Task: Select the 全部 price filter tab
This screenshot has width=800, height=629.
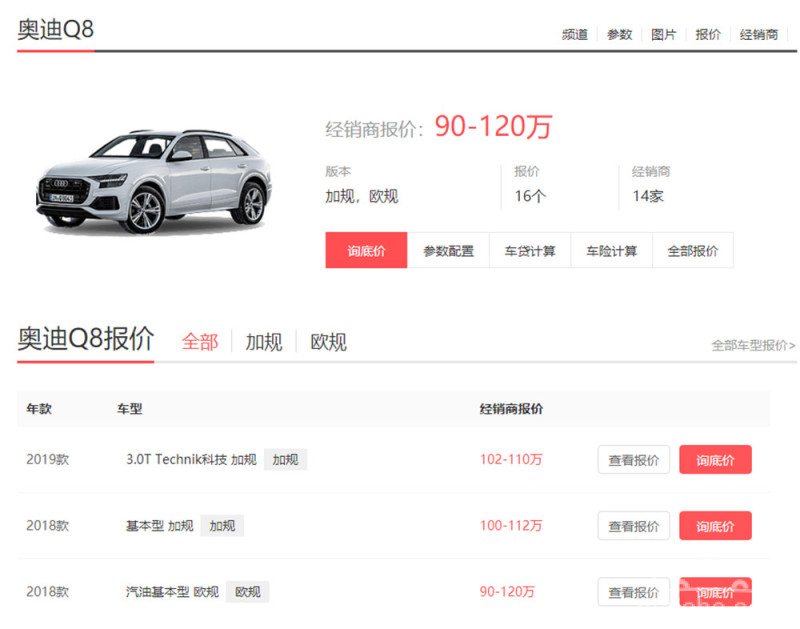Action: (x=199, y=342)
